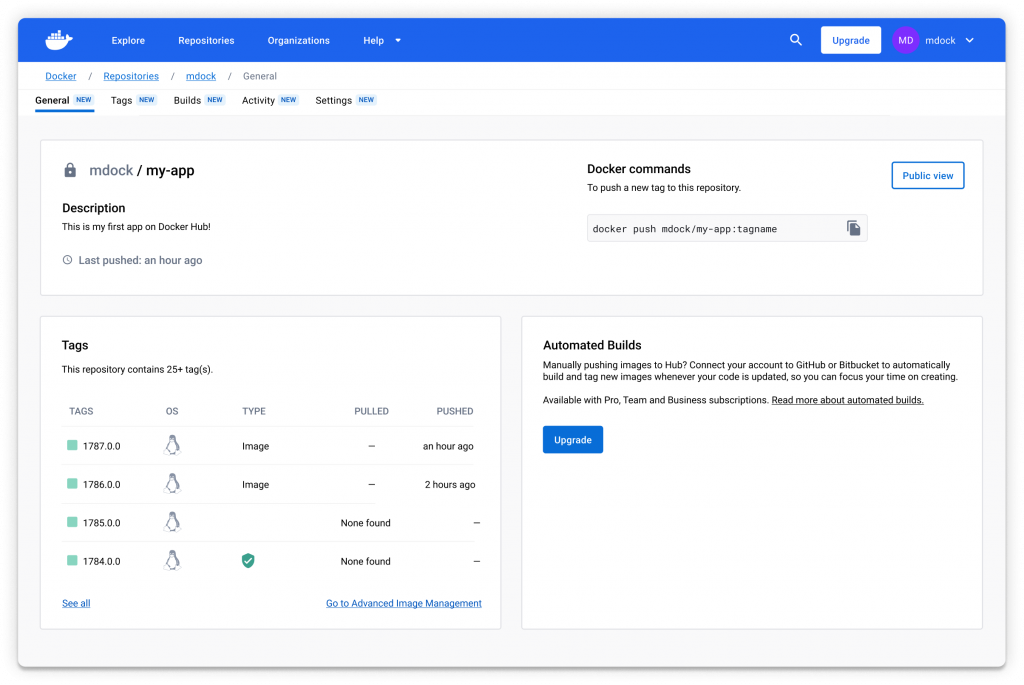Click the clock icon beside Last pushed
This screenshot has width=1024, height=685.
68,260
